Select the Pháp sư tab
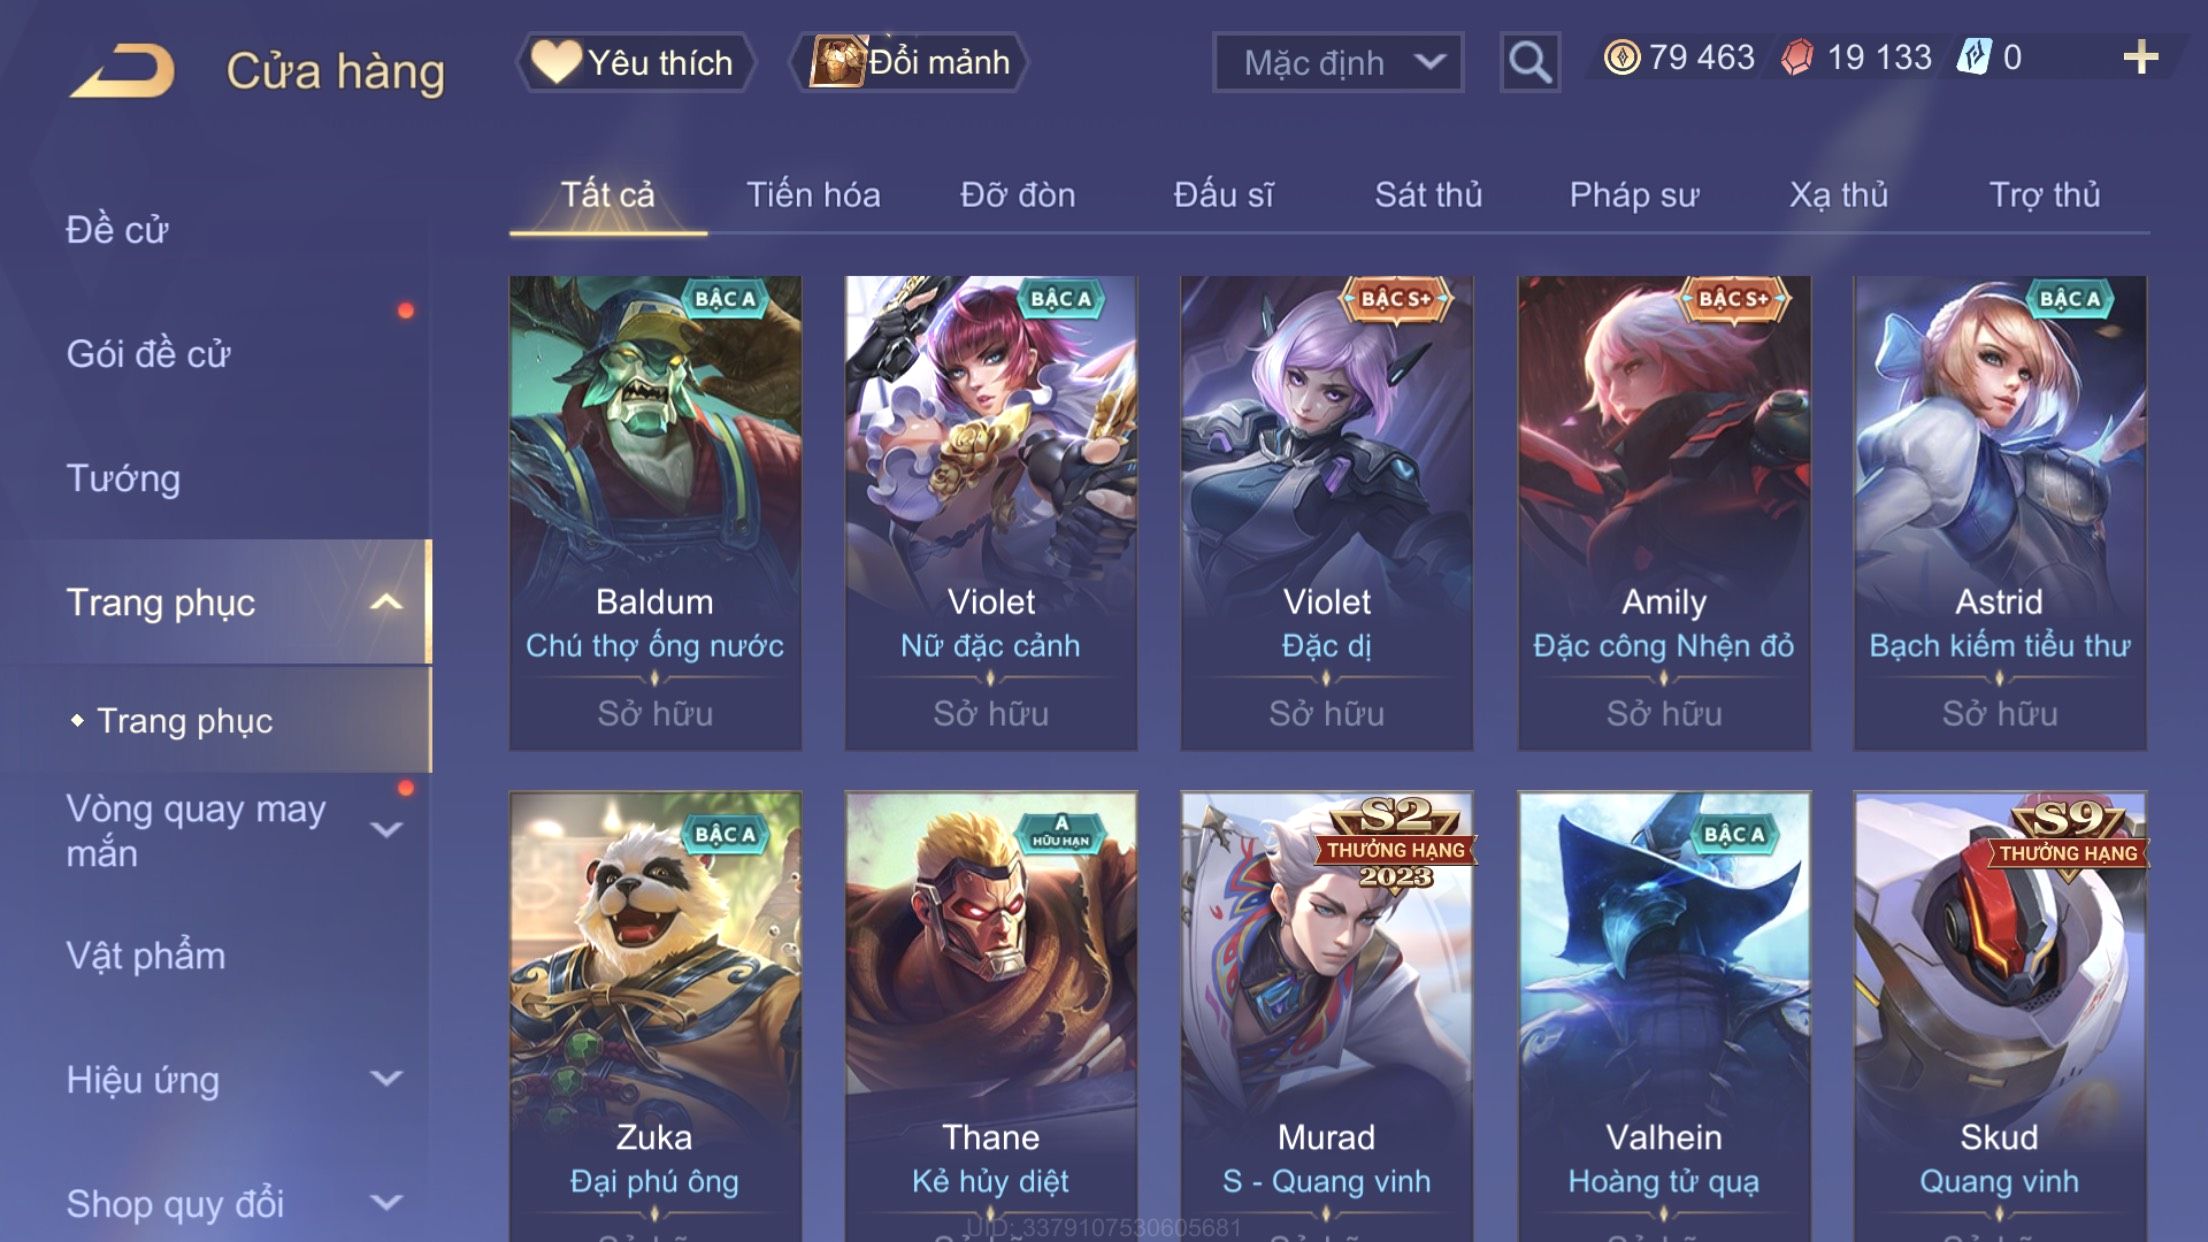The height and width of the screenshot is (1242, 2208). (1634, 194)
